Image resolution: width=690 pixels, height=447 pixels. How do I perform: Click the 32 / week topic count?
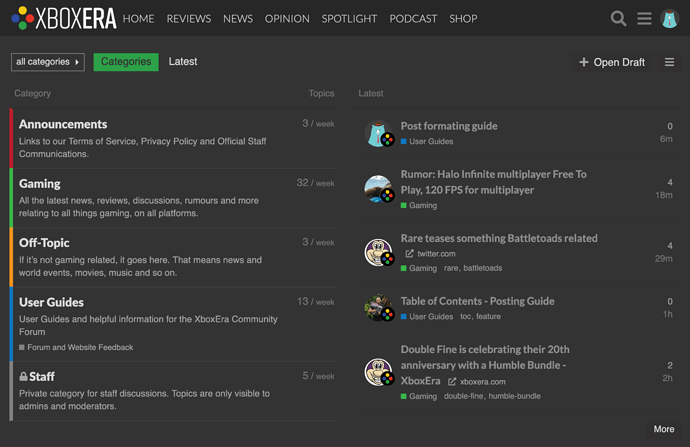[x=315, y=183]
